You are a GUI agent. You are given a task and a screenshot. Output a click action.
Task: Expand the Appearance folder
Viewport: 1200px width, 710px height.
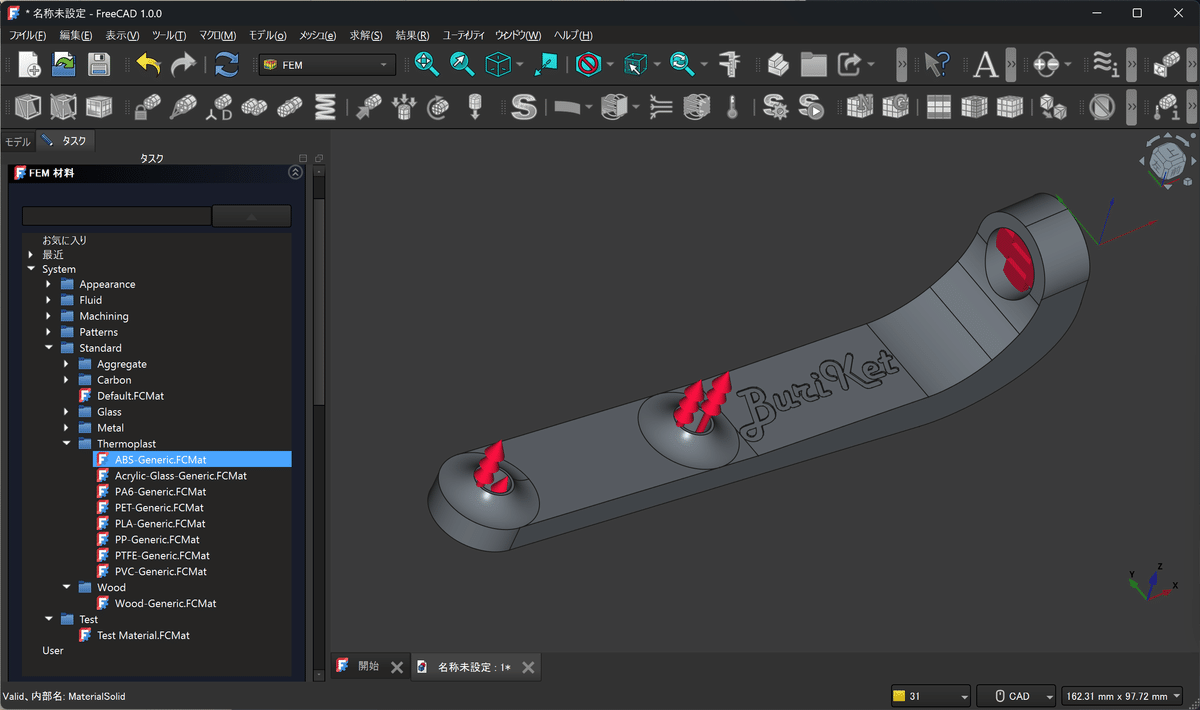[49, 284]
